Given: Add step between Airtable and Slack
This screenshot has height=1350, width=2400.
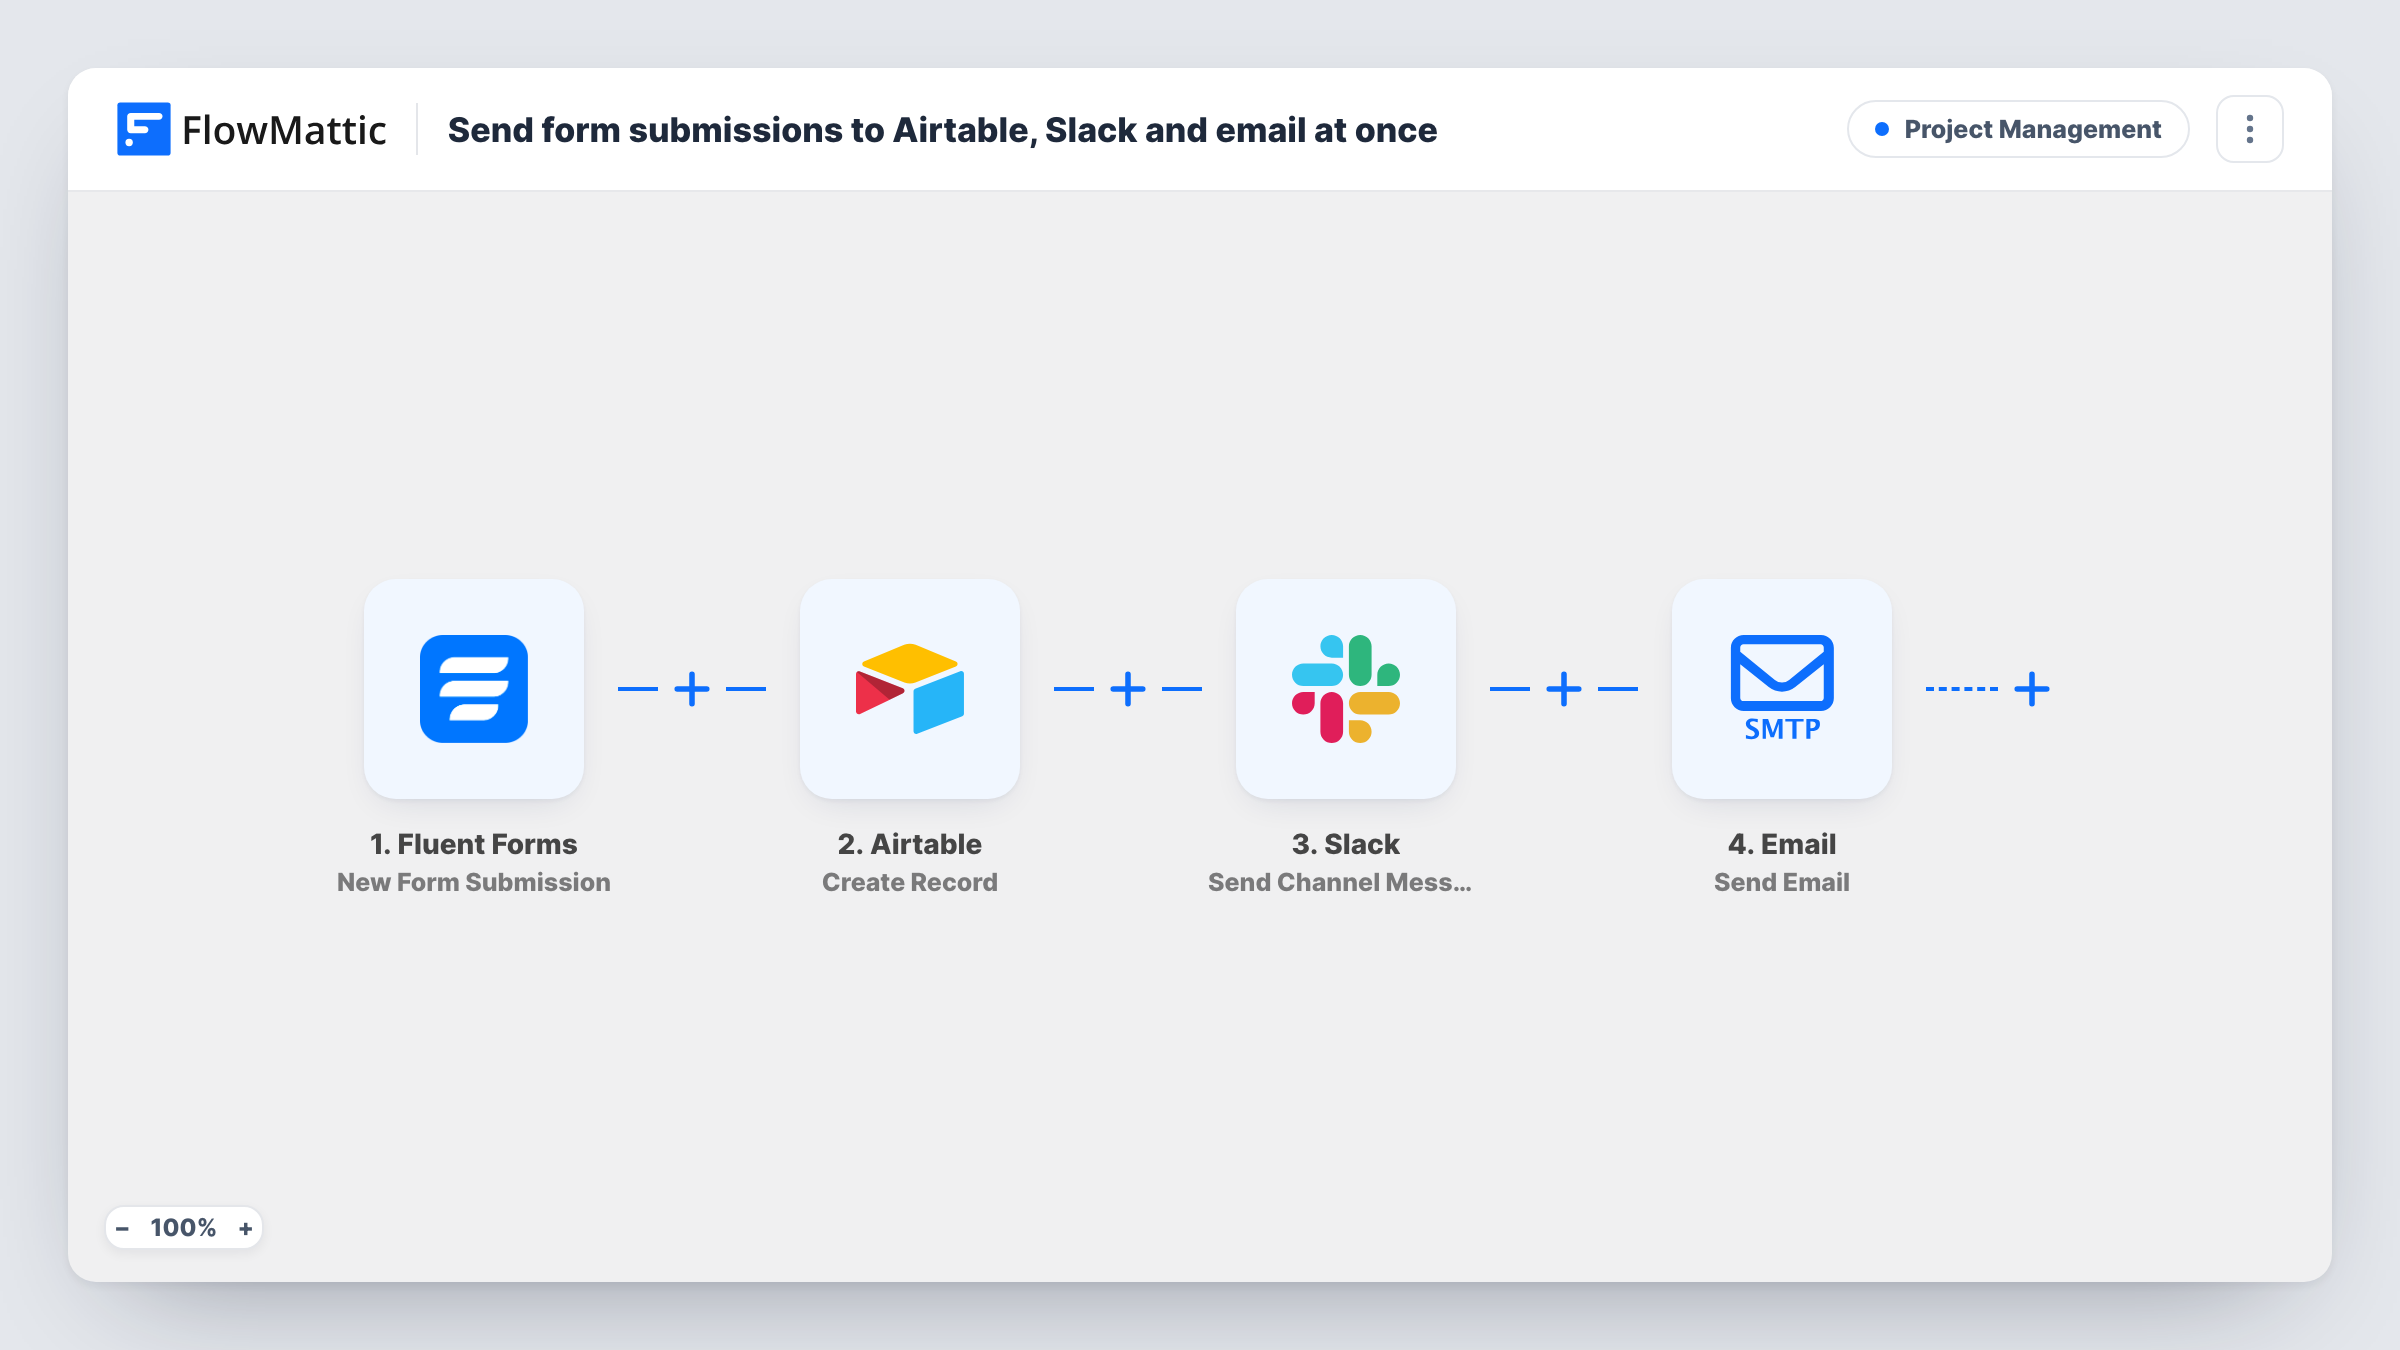Looking at the screenshot, I should (1128, 689).
